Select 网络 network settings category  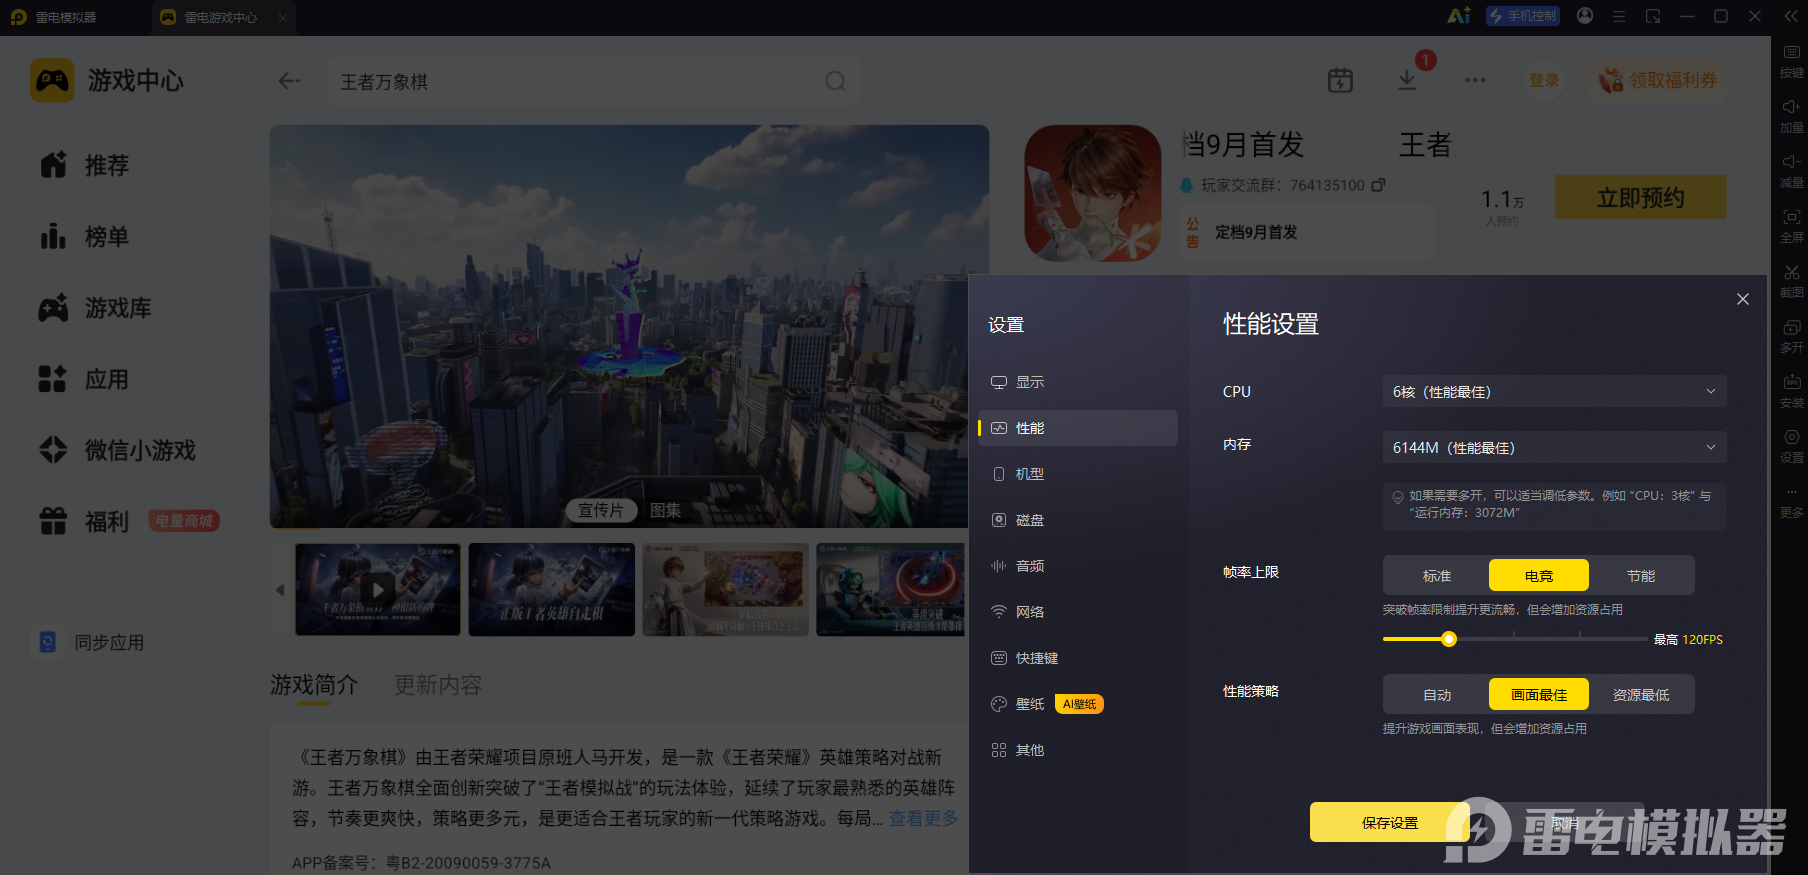(1078, 612)
